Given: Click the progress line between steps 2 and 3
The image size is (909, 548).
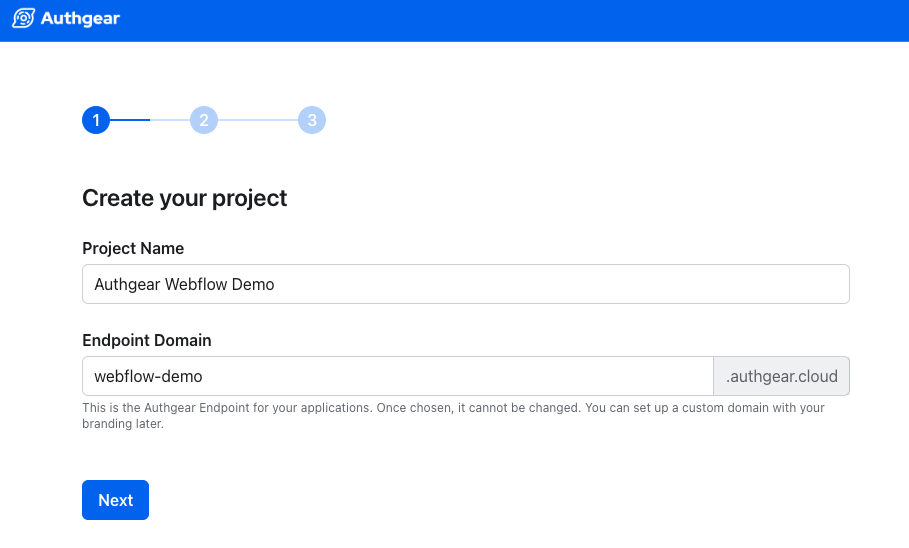Looking at the screenshot, I should [258, 120].
